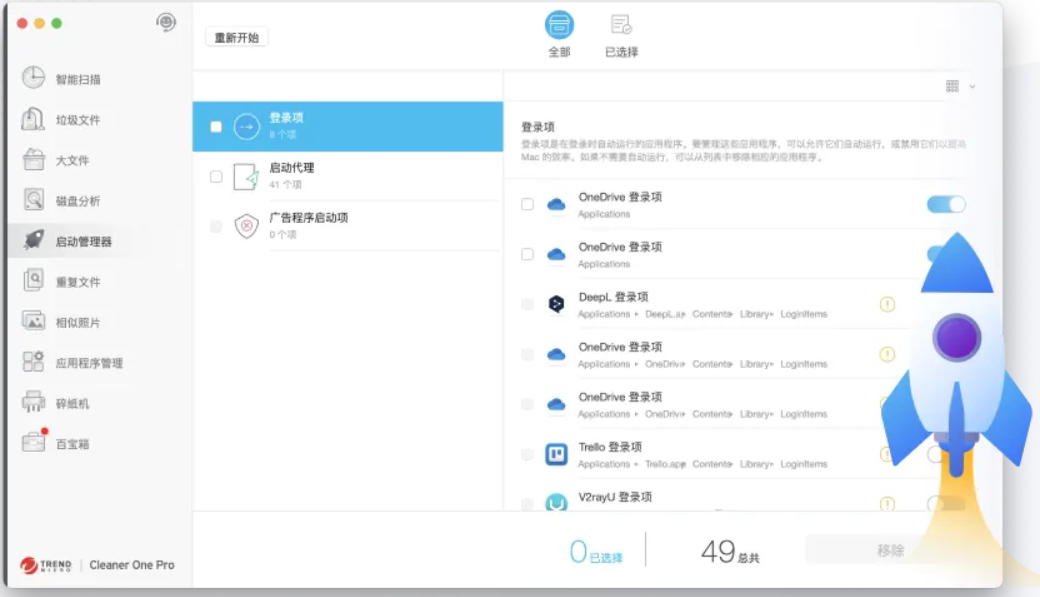
Task: Switch to the 已选择 tab
Action: tap(621, 34)
